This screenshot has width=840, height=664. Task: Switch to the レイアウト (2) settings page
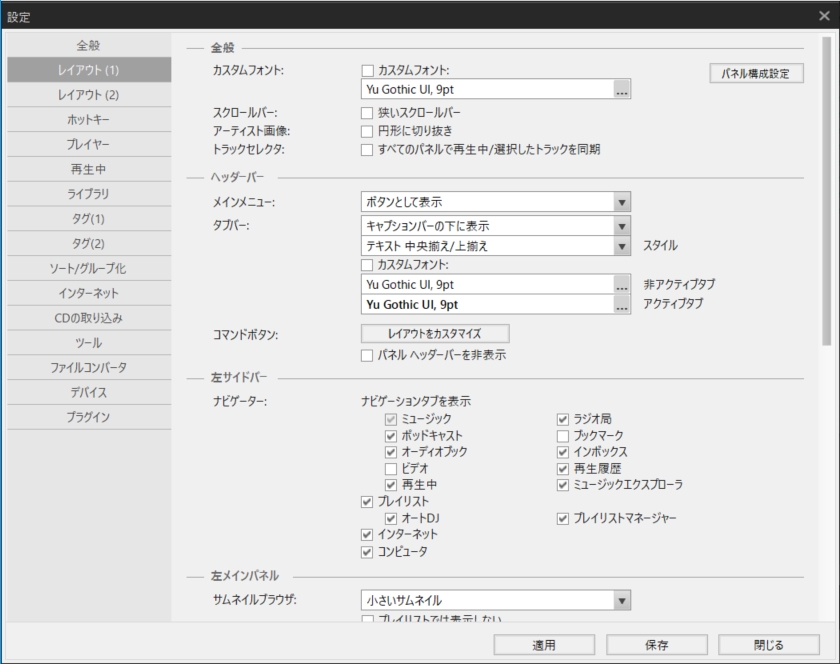point(88,94)
